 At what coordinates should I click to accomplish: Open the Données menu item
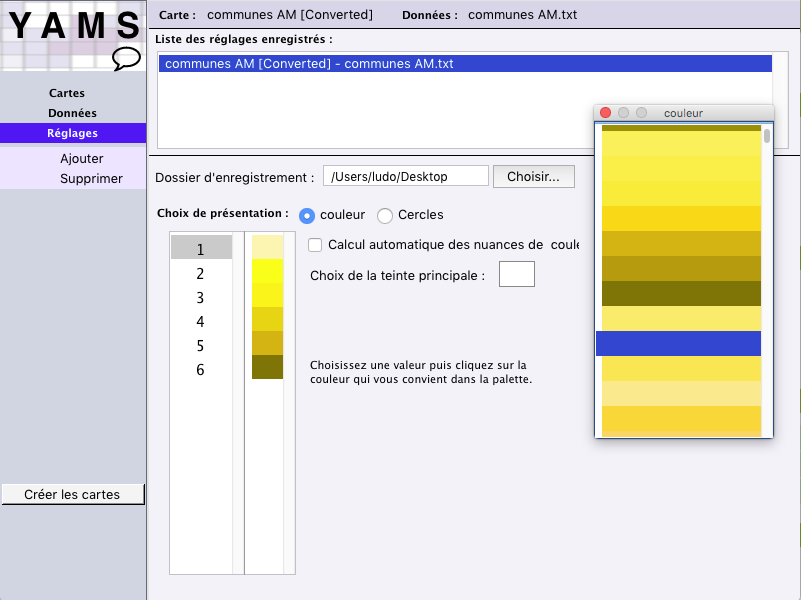tap(72, 113)
